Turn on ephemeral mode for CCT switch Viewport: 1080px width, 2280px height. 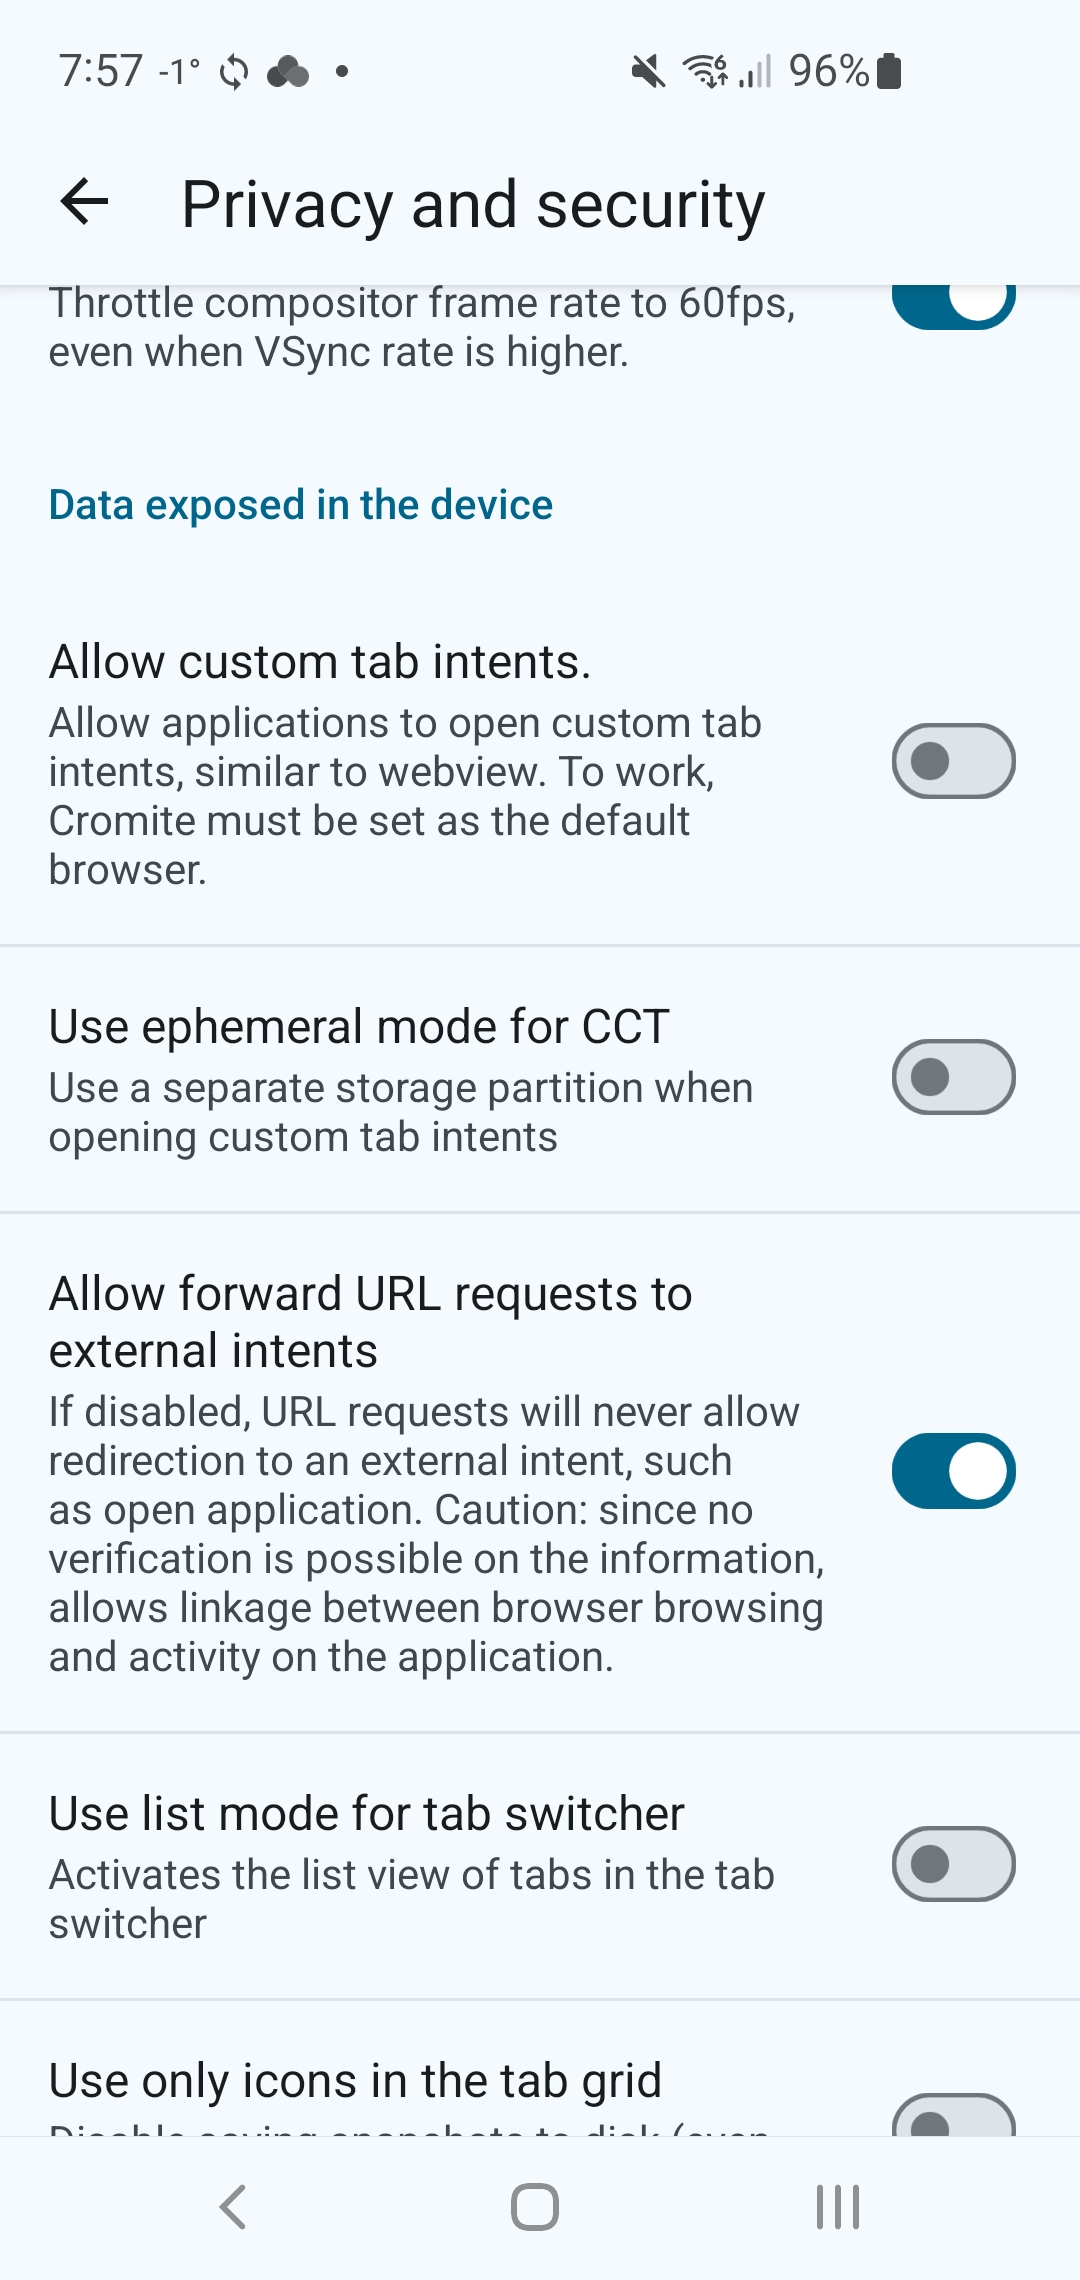[x=953, y=1077]
